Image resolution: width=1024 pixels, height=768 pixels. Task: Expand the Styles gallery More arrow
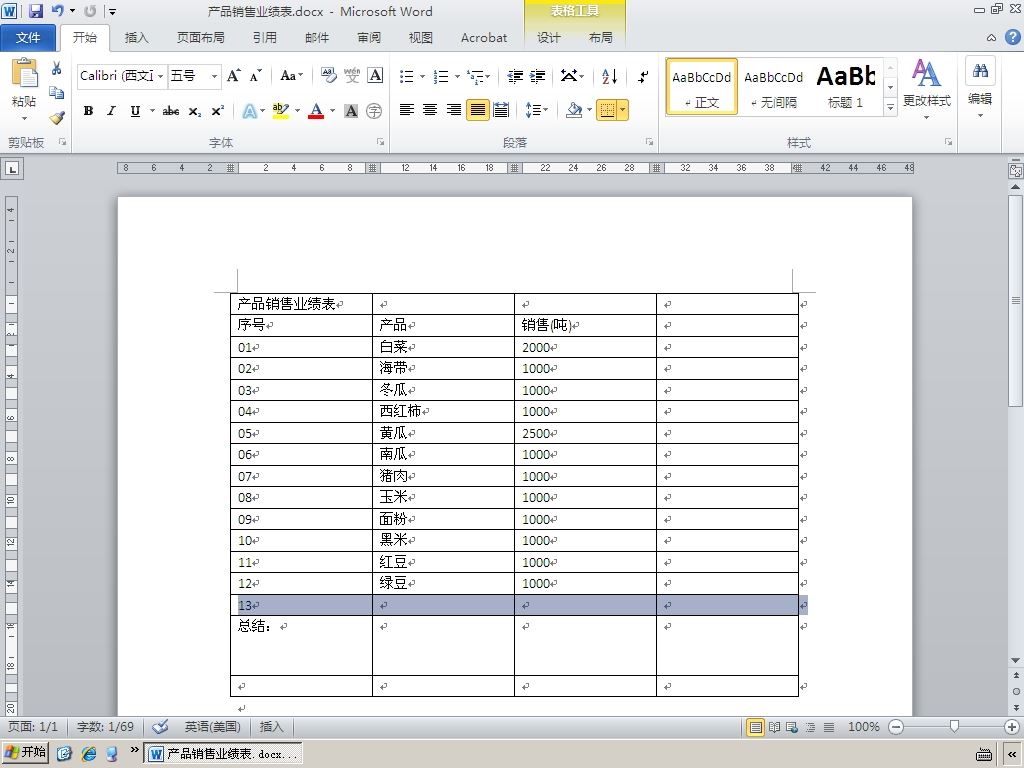click(890, 107)
